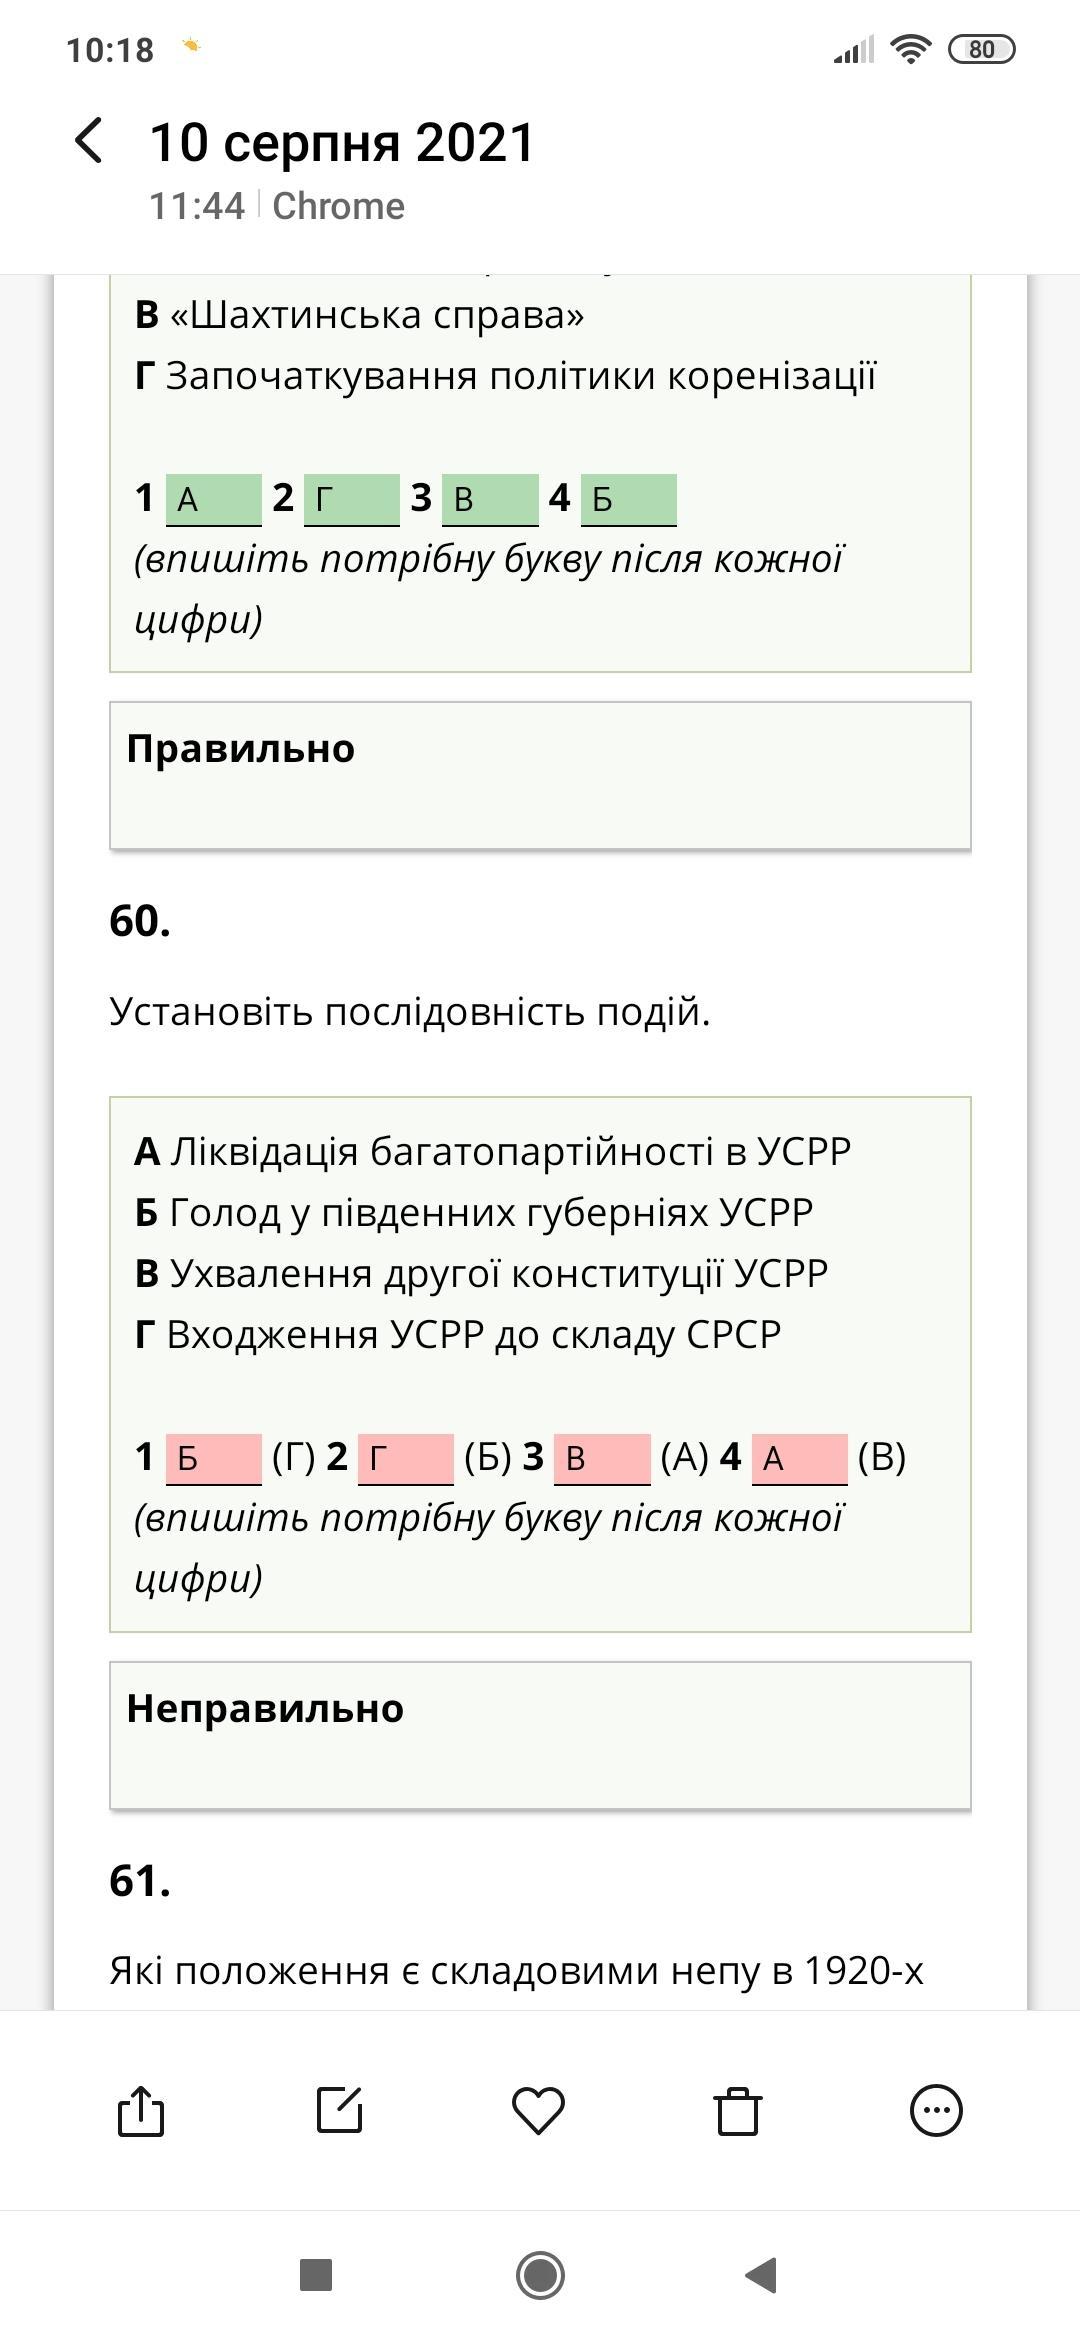Tap the "Неправильно" result box
The image size is (1080, 2340).
[540, 1735]
